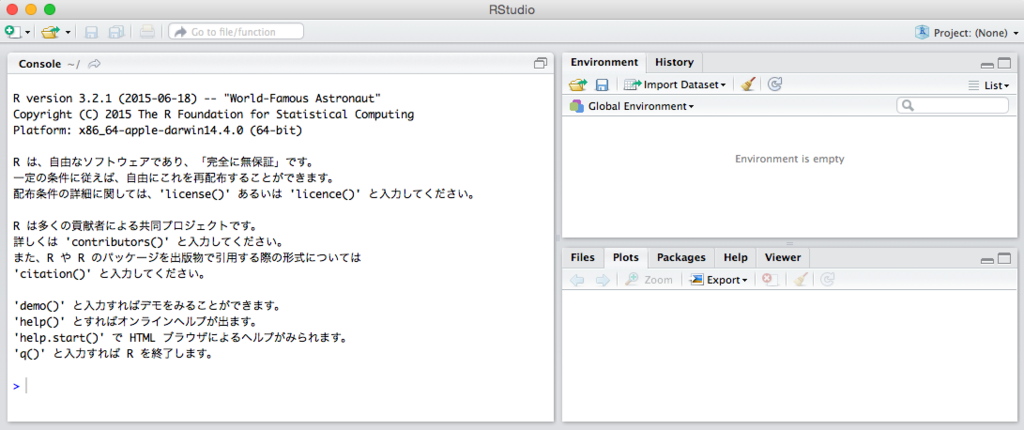Click the view current working directory arrow
The height and width of the screenshot is (430, 1024).
click(95, 63)
